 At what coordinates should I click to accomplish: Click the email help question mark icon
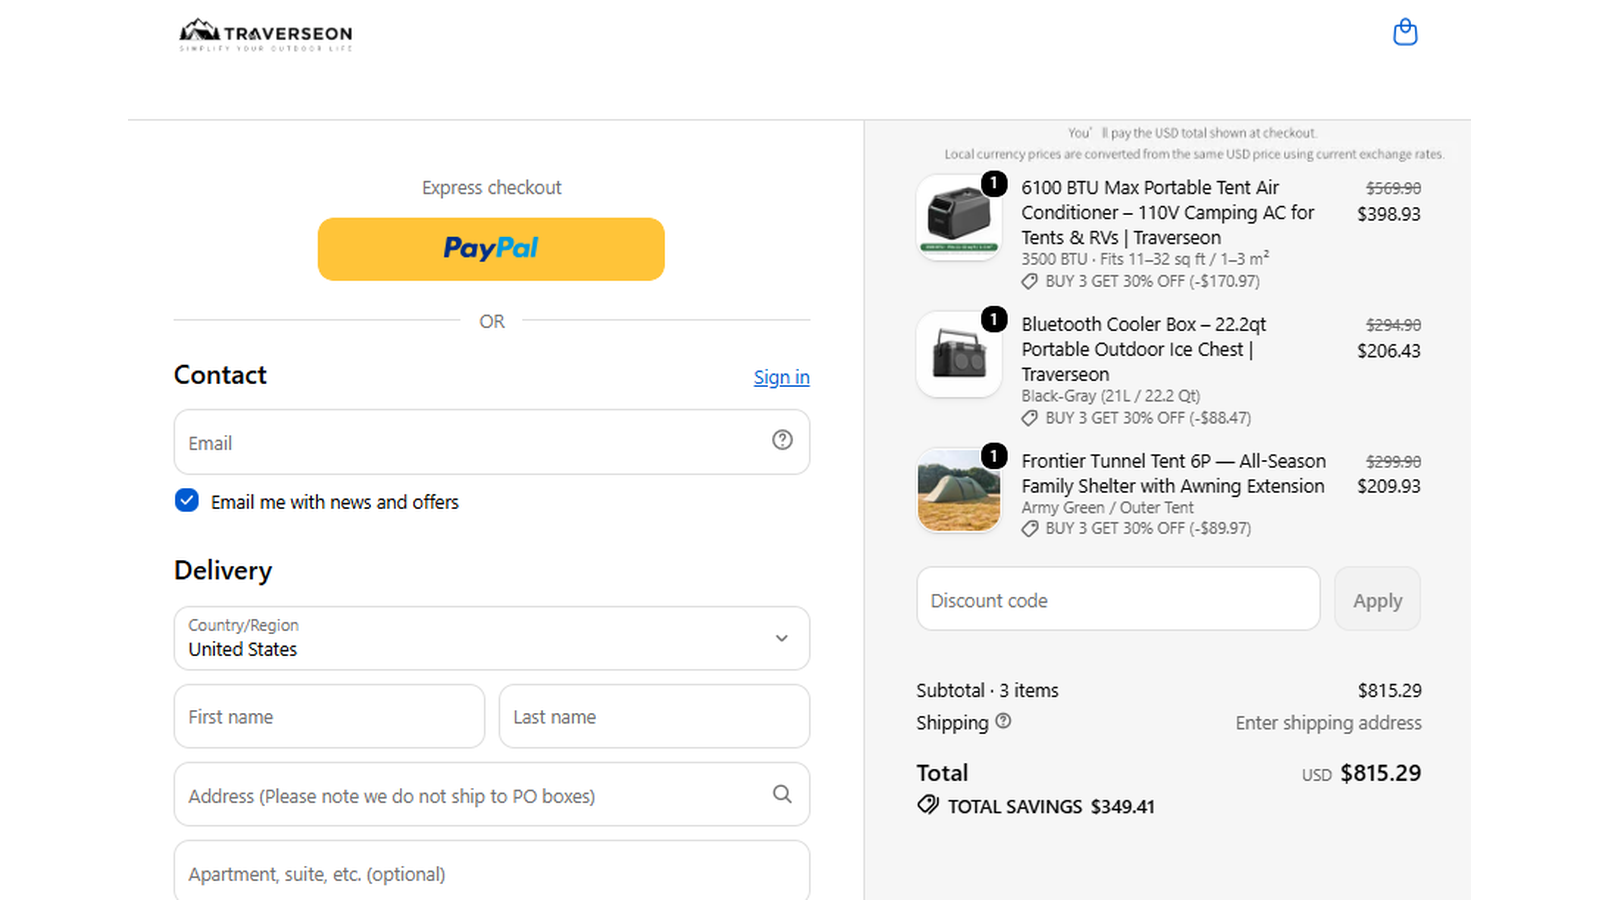click(x=782, y=440)
